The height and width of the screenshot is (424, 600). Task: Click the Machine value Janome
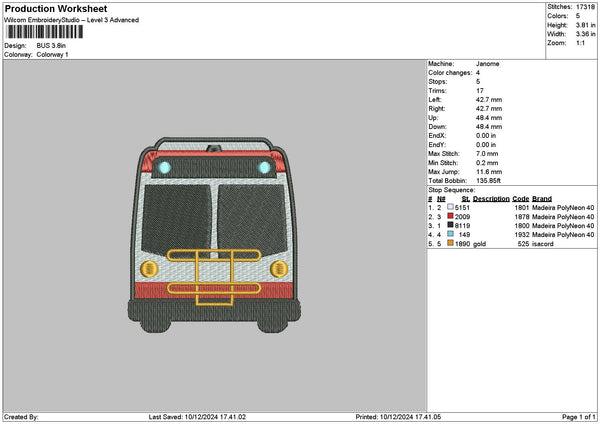pos(487,63)
